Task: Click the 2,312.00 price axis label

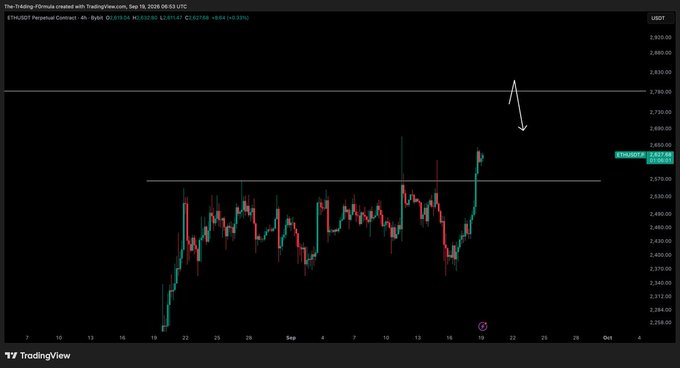Action: (660, 296)
